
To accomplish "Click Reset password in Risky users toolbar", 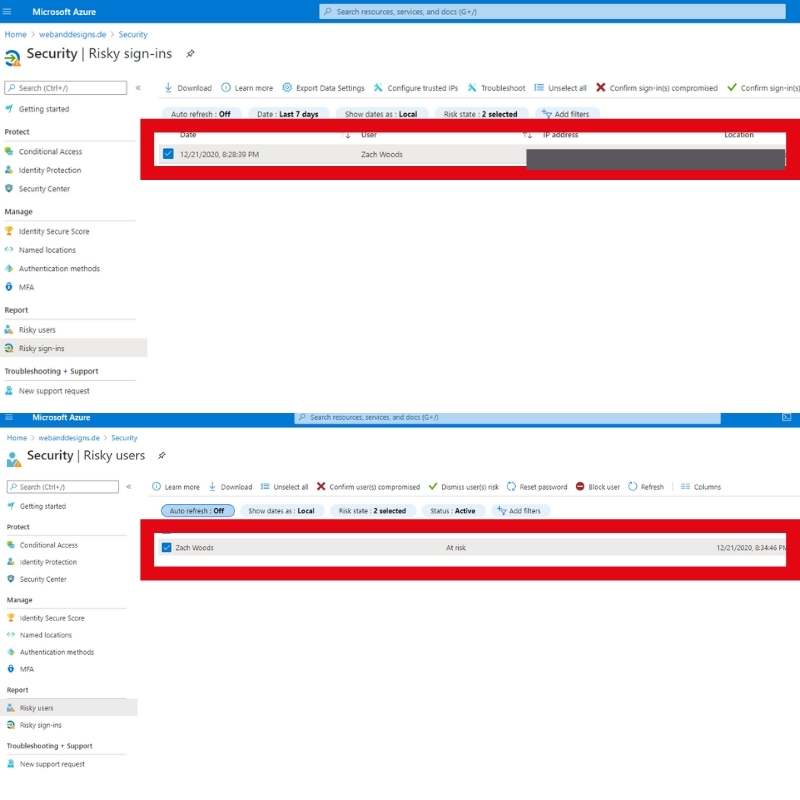I will pos(537,487).
